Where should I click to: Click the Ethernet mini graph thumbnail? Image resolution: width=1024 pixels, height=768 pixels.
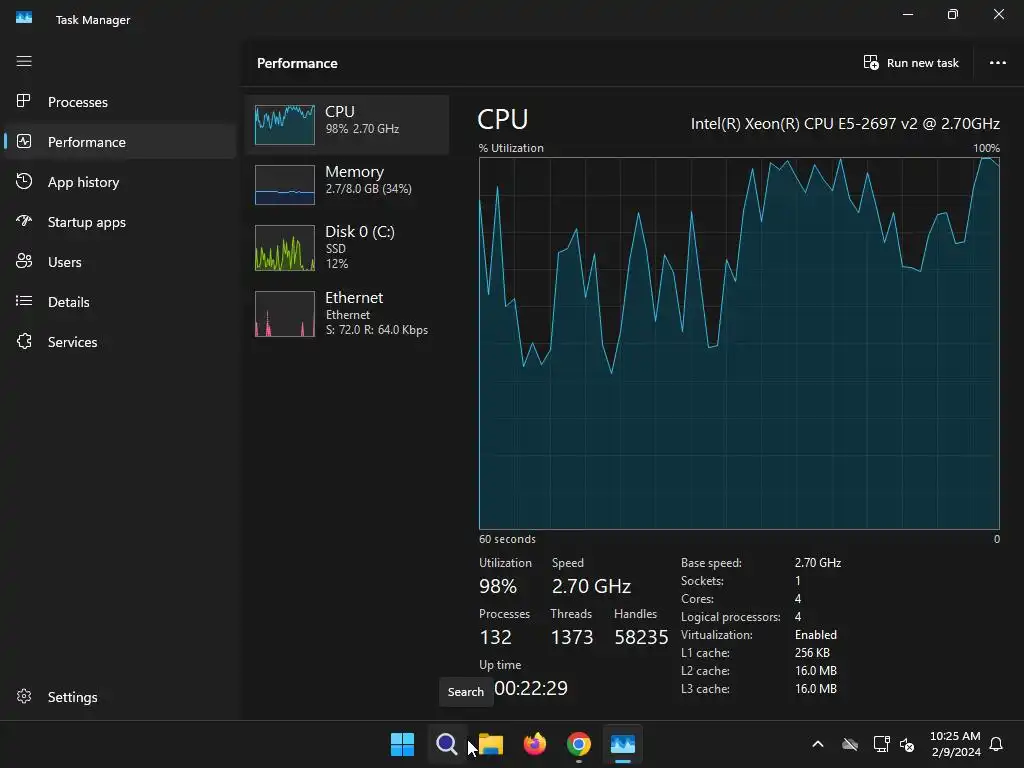[285, 313]
